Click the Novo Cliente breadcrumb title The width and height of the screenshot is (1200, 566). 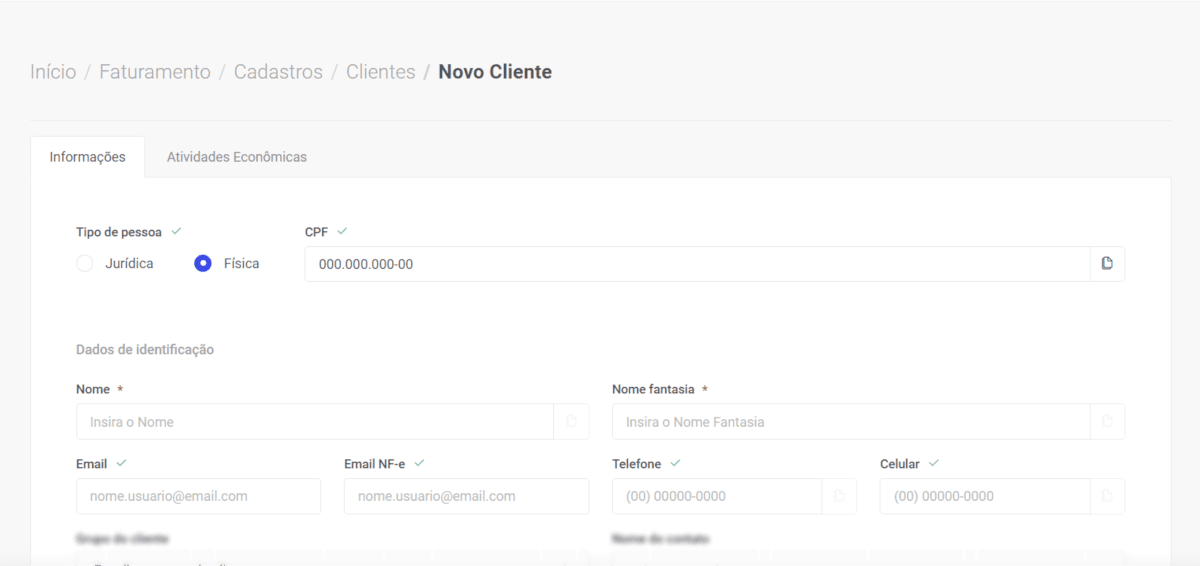(x=495, y=72)
